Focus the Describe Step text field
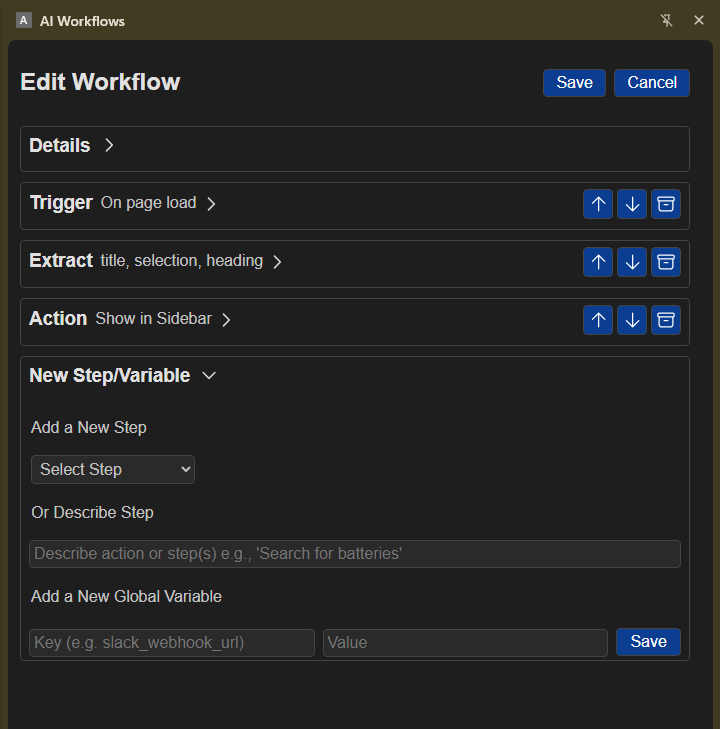 355,554
